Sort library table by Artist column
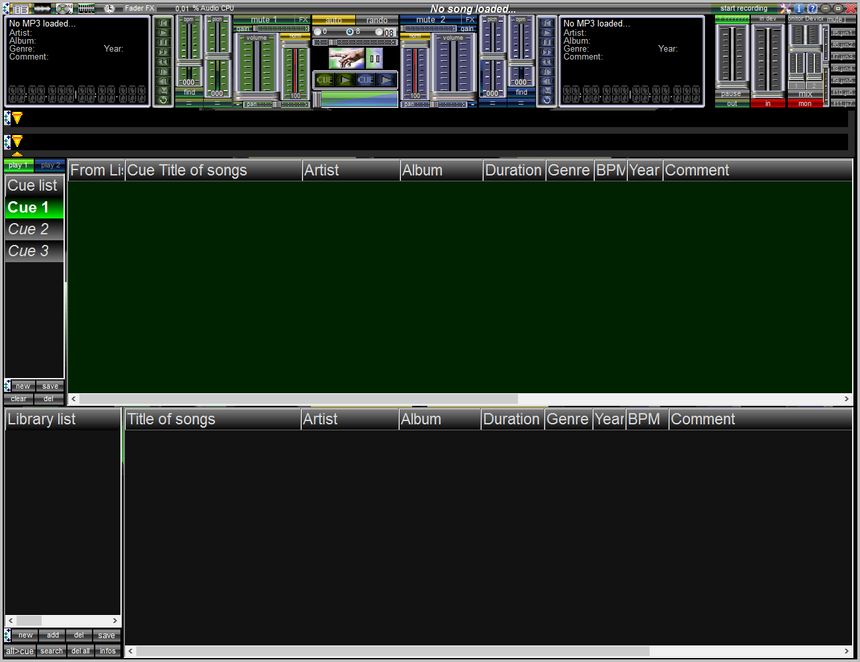 [x=349, y=420]
